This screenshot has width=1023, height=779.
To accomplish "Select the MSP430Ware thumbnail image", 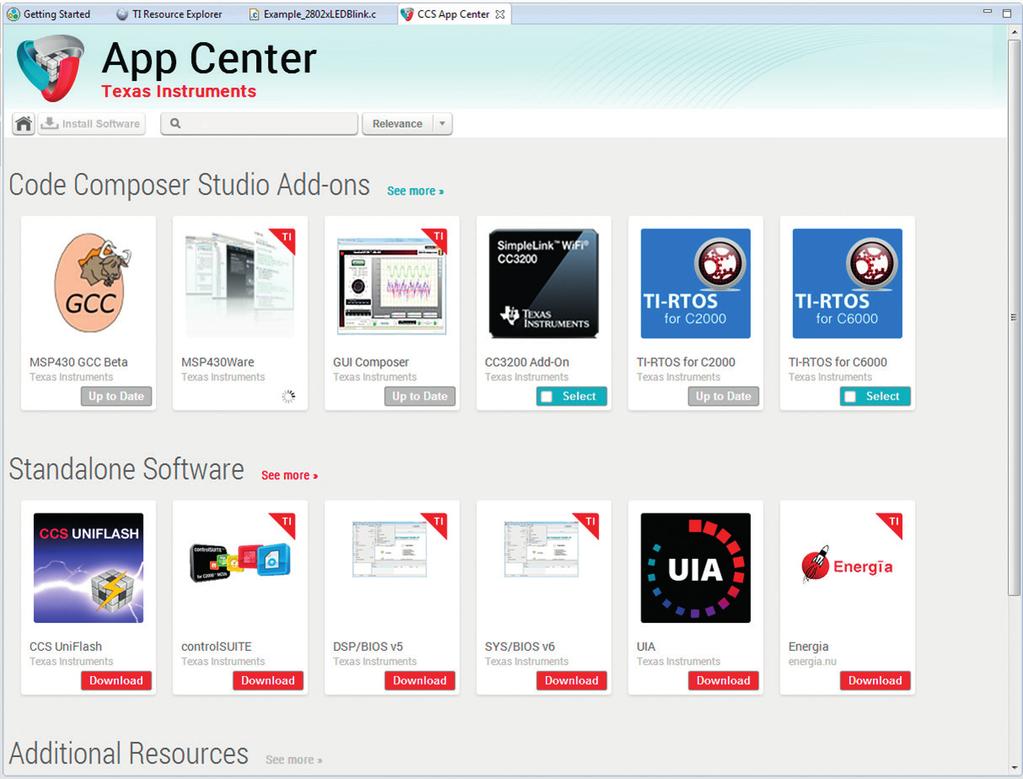I will 240,283.
